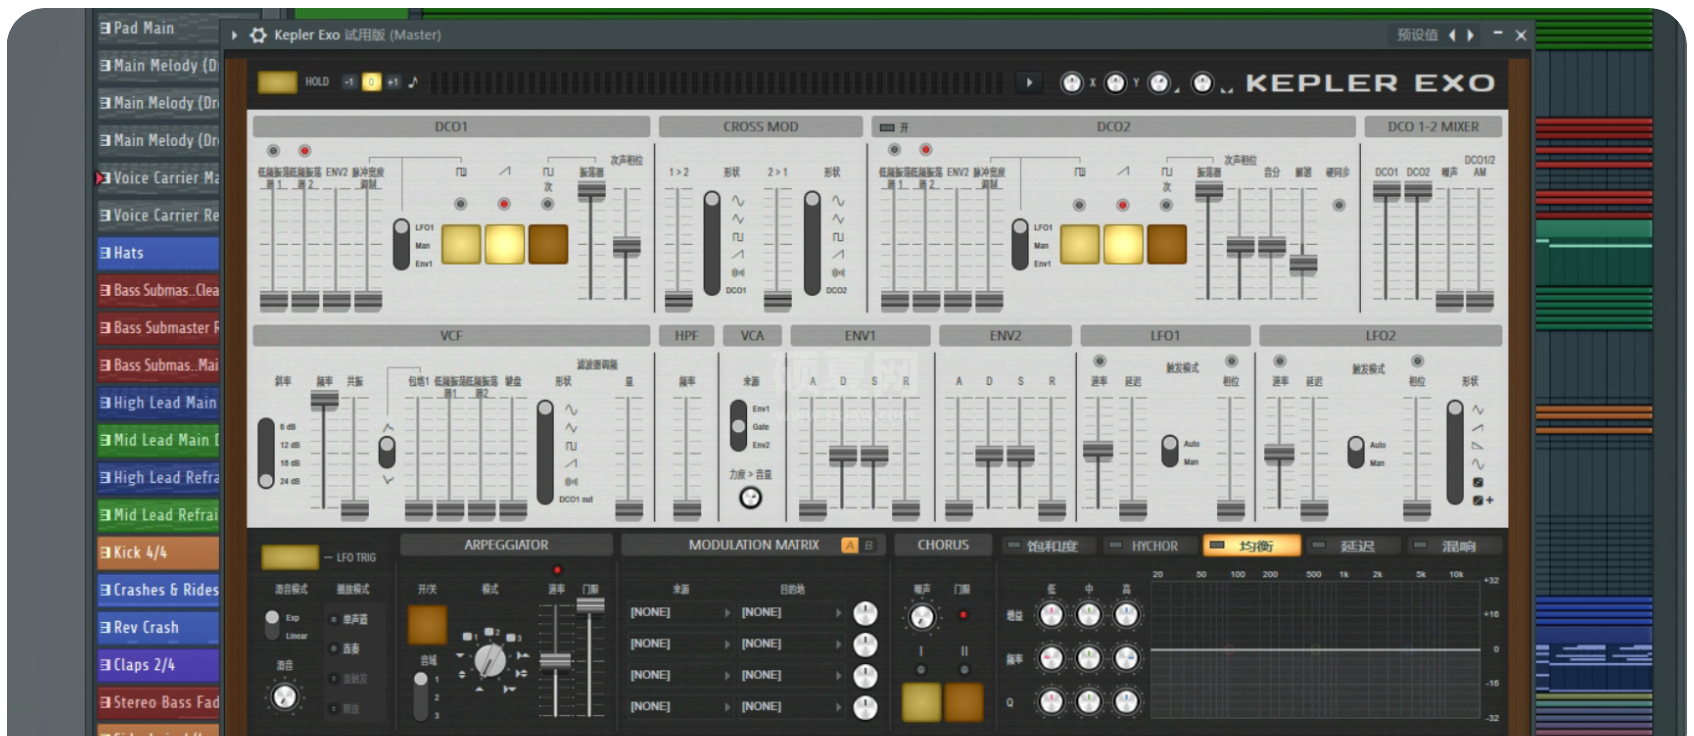This screenshot has height=736, width=1694.
Task: Click the DCO1 sawtooth red LED indicator
Action: (x=504, y=204)
